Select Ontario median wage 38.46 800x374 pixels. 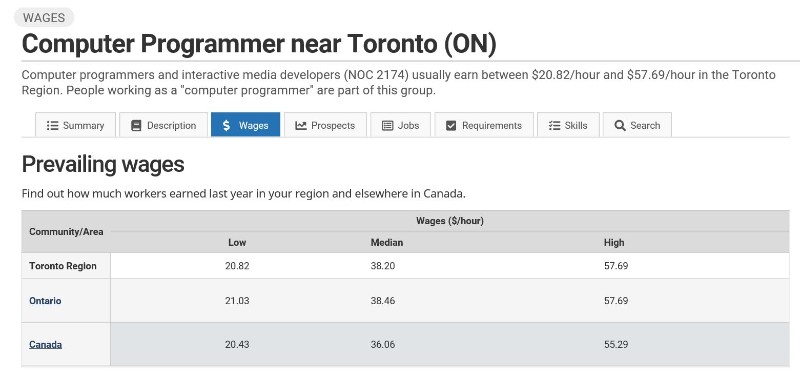point(383,301)
